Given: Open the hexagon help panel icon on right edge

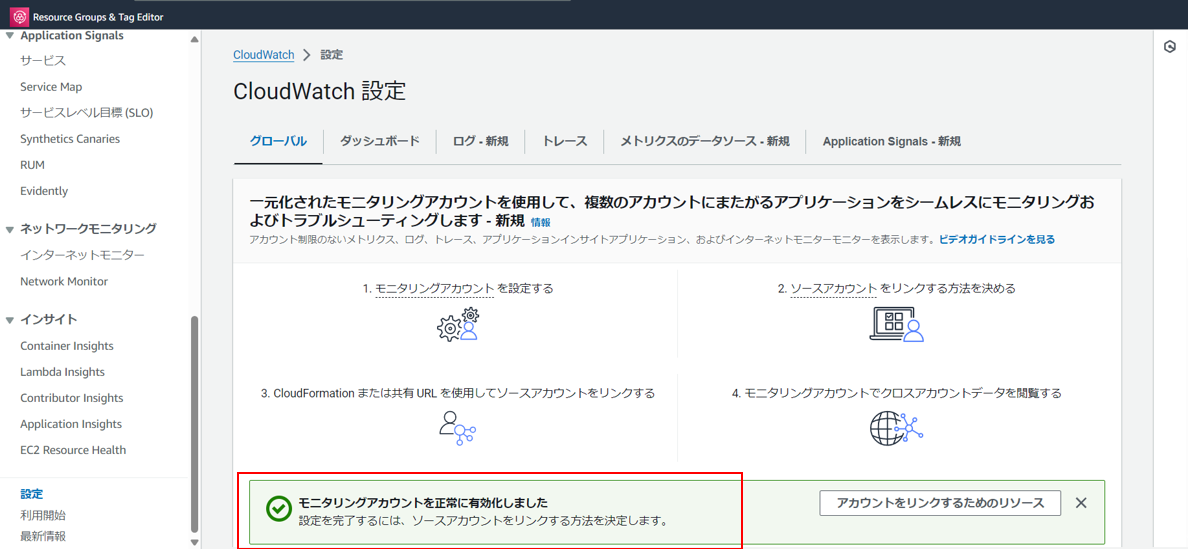Looking at the screenshot, I should tap(1169, 47).
